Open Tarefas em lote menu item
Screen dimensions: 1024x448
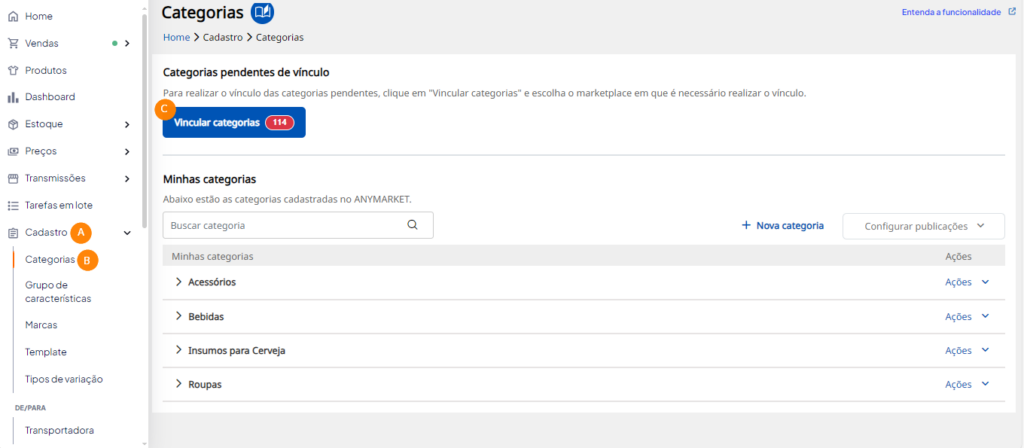[x=59, y=205]
